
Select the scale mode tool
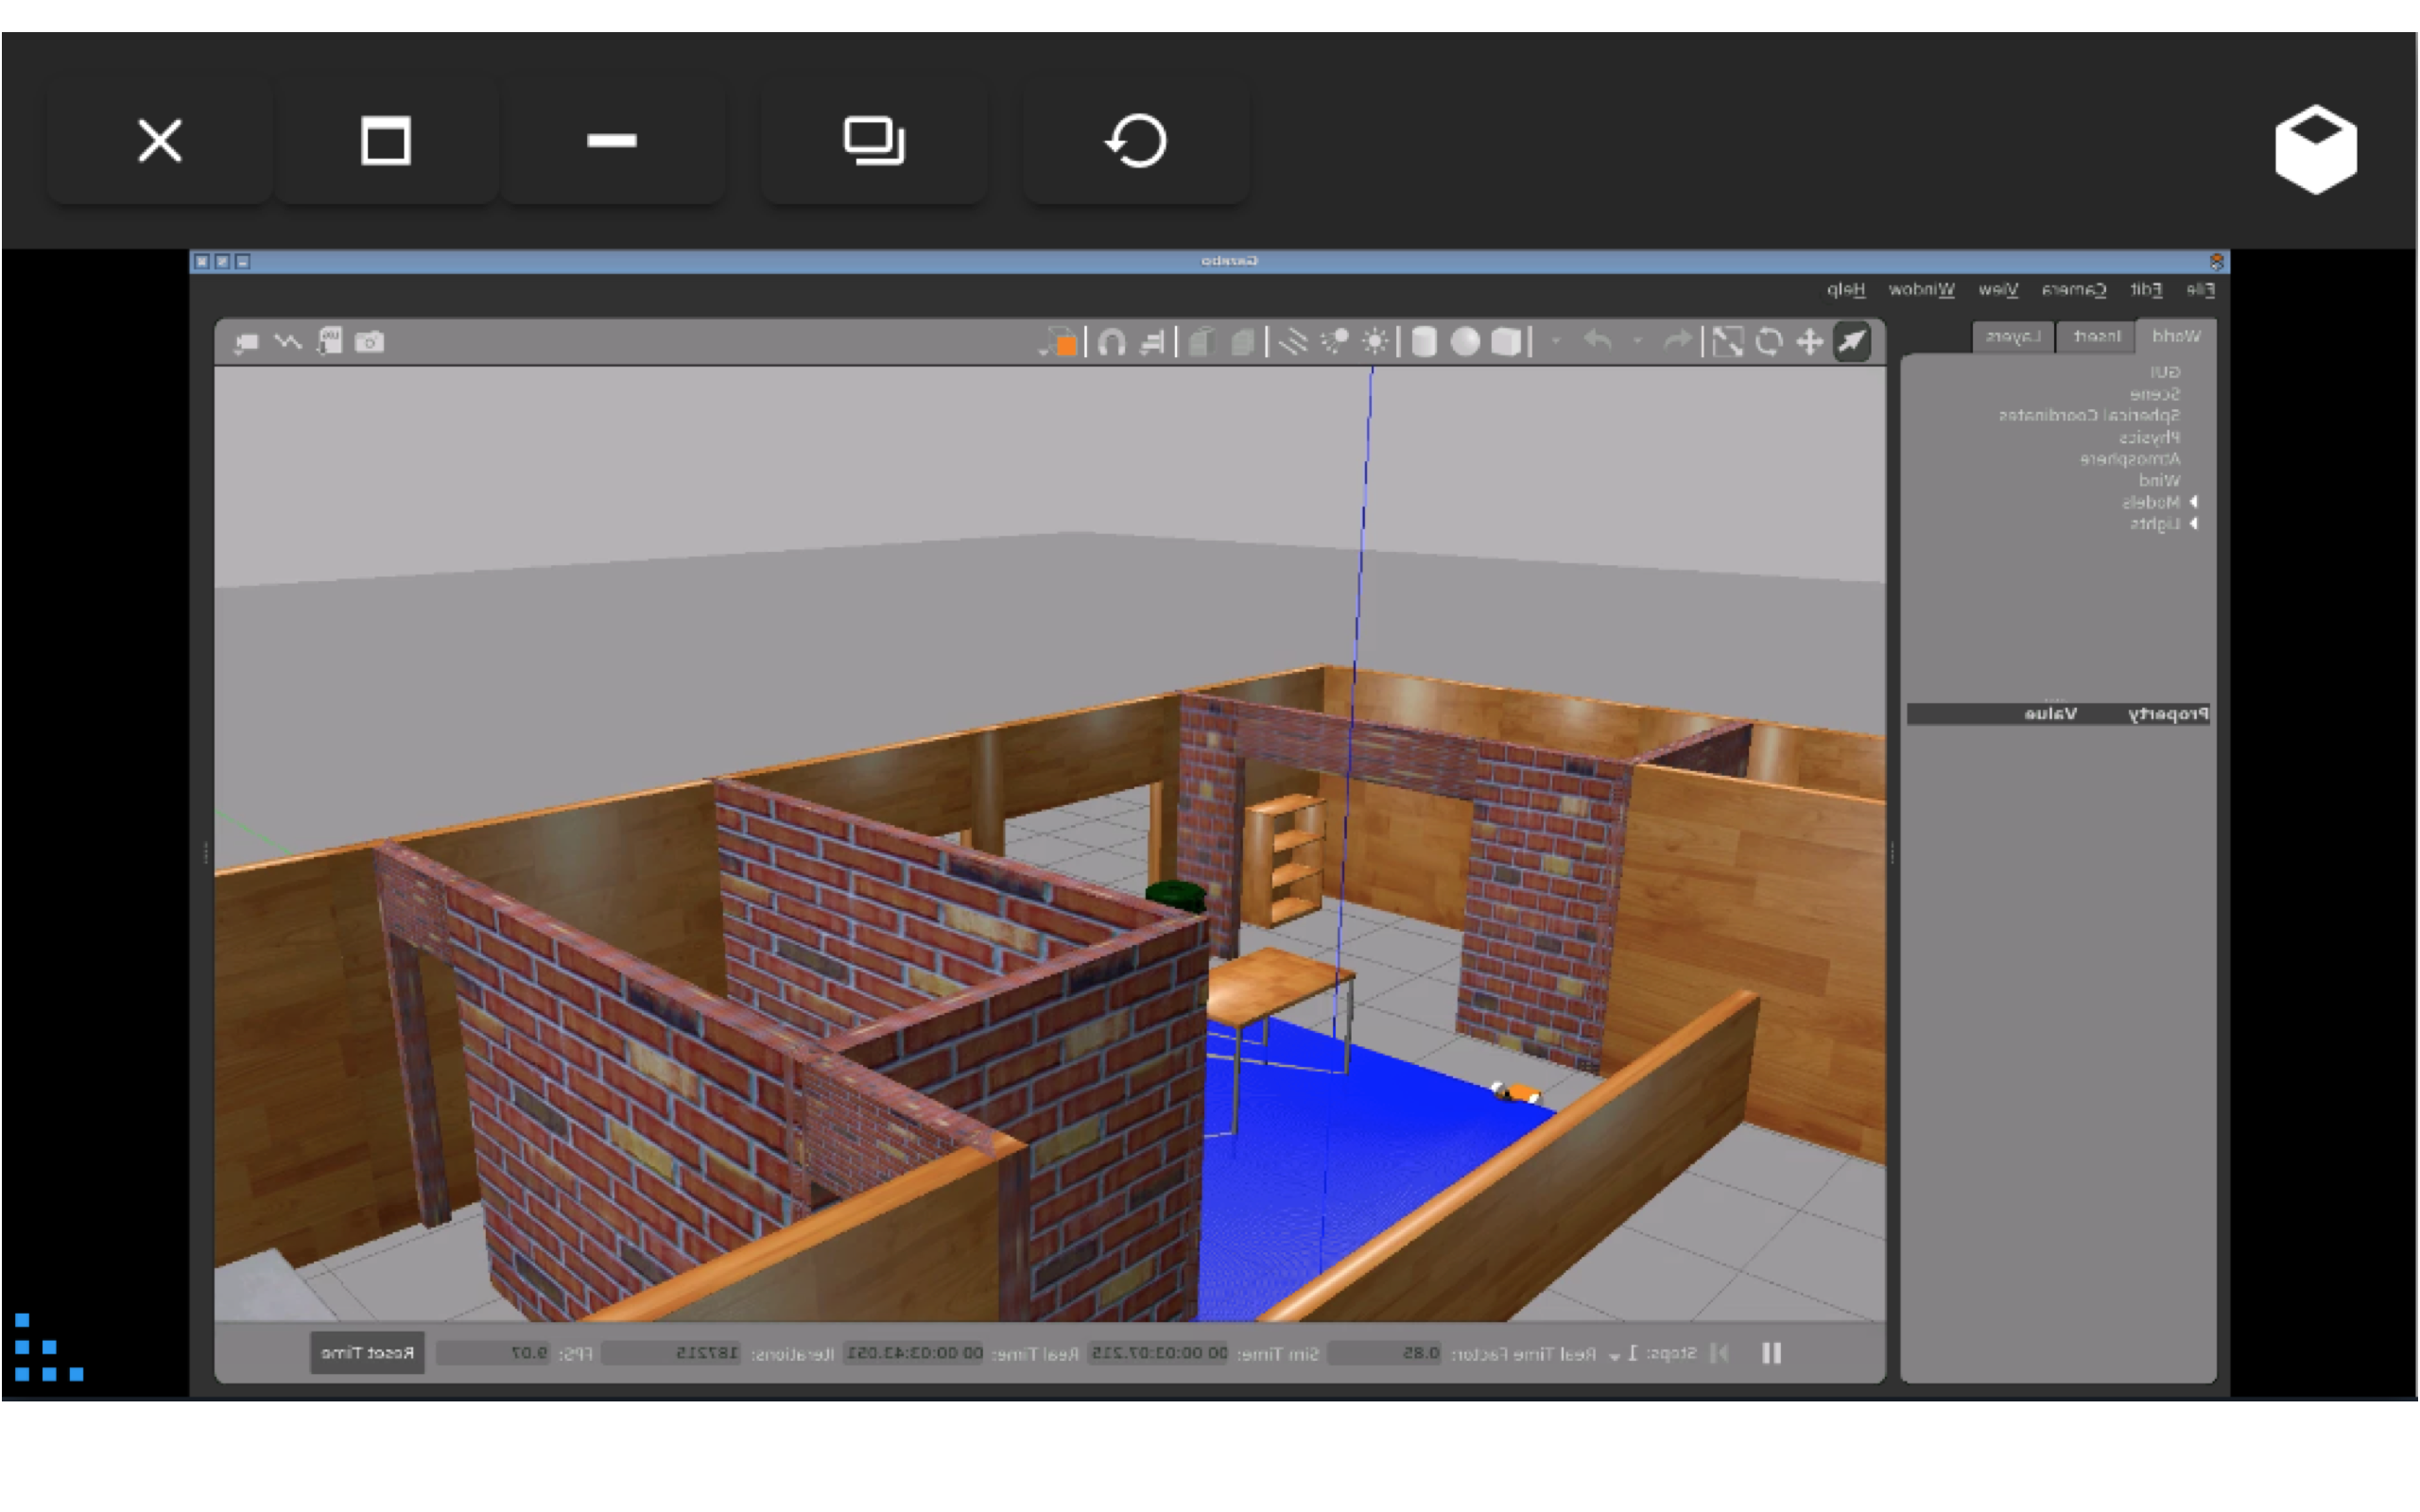tap(1727, 342)
